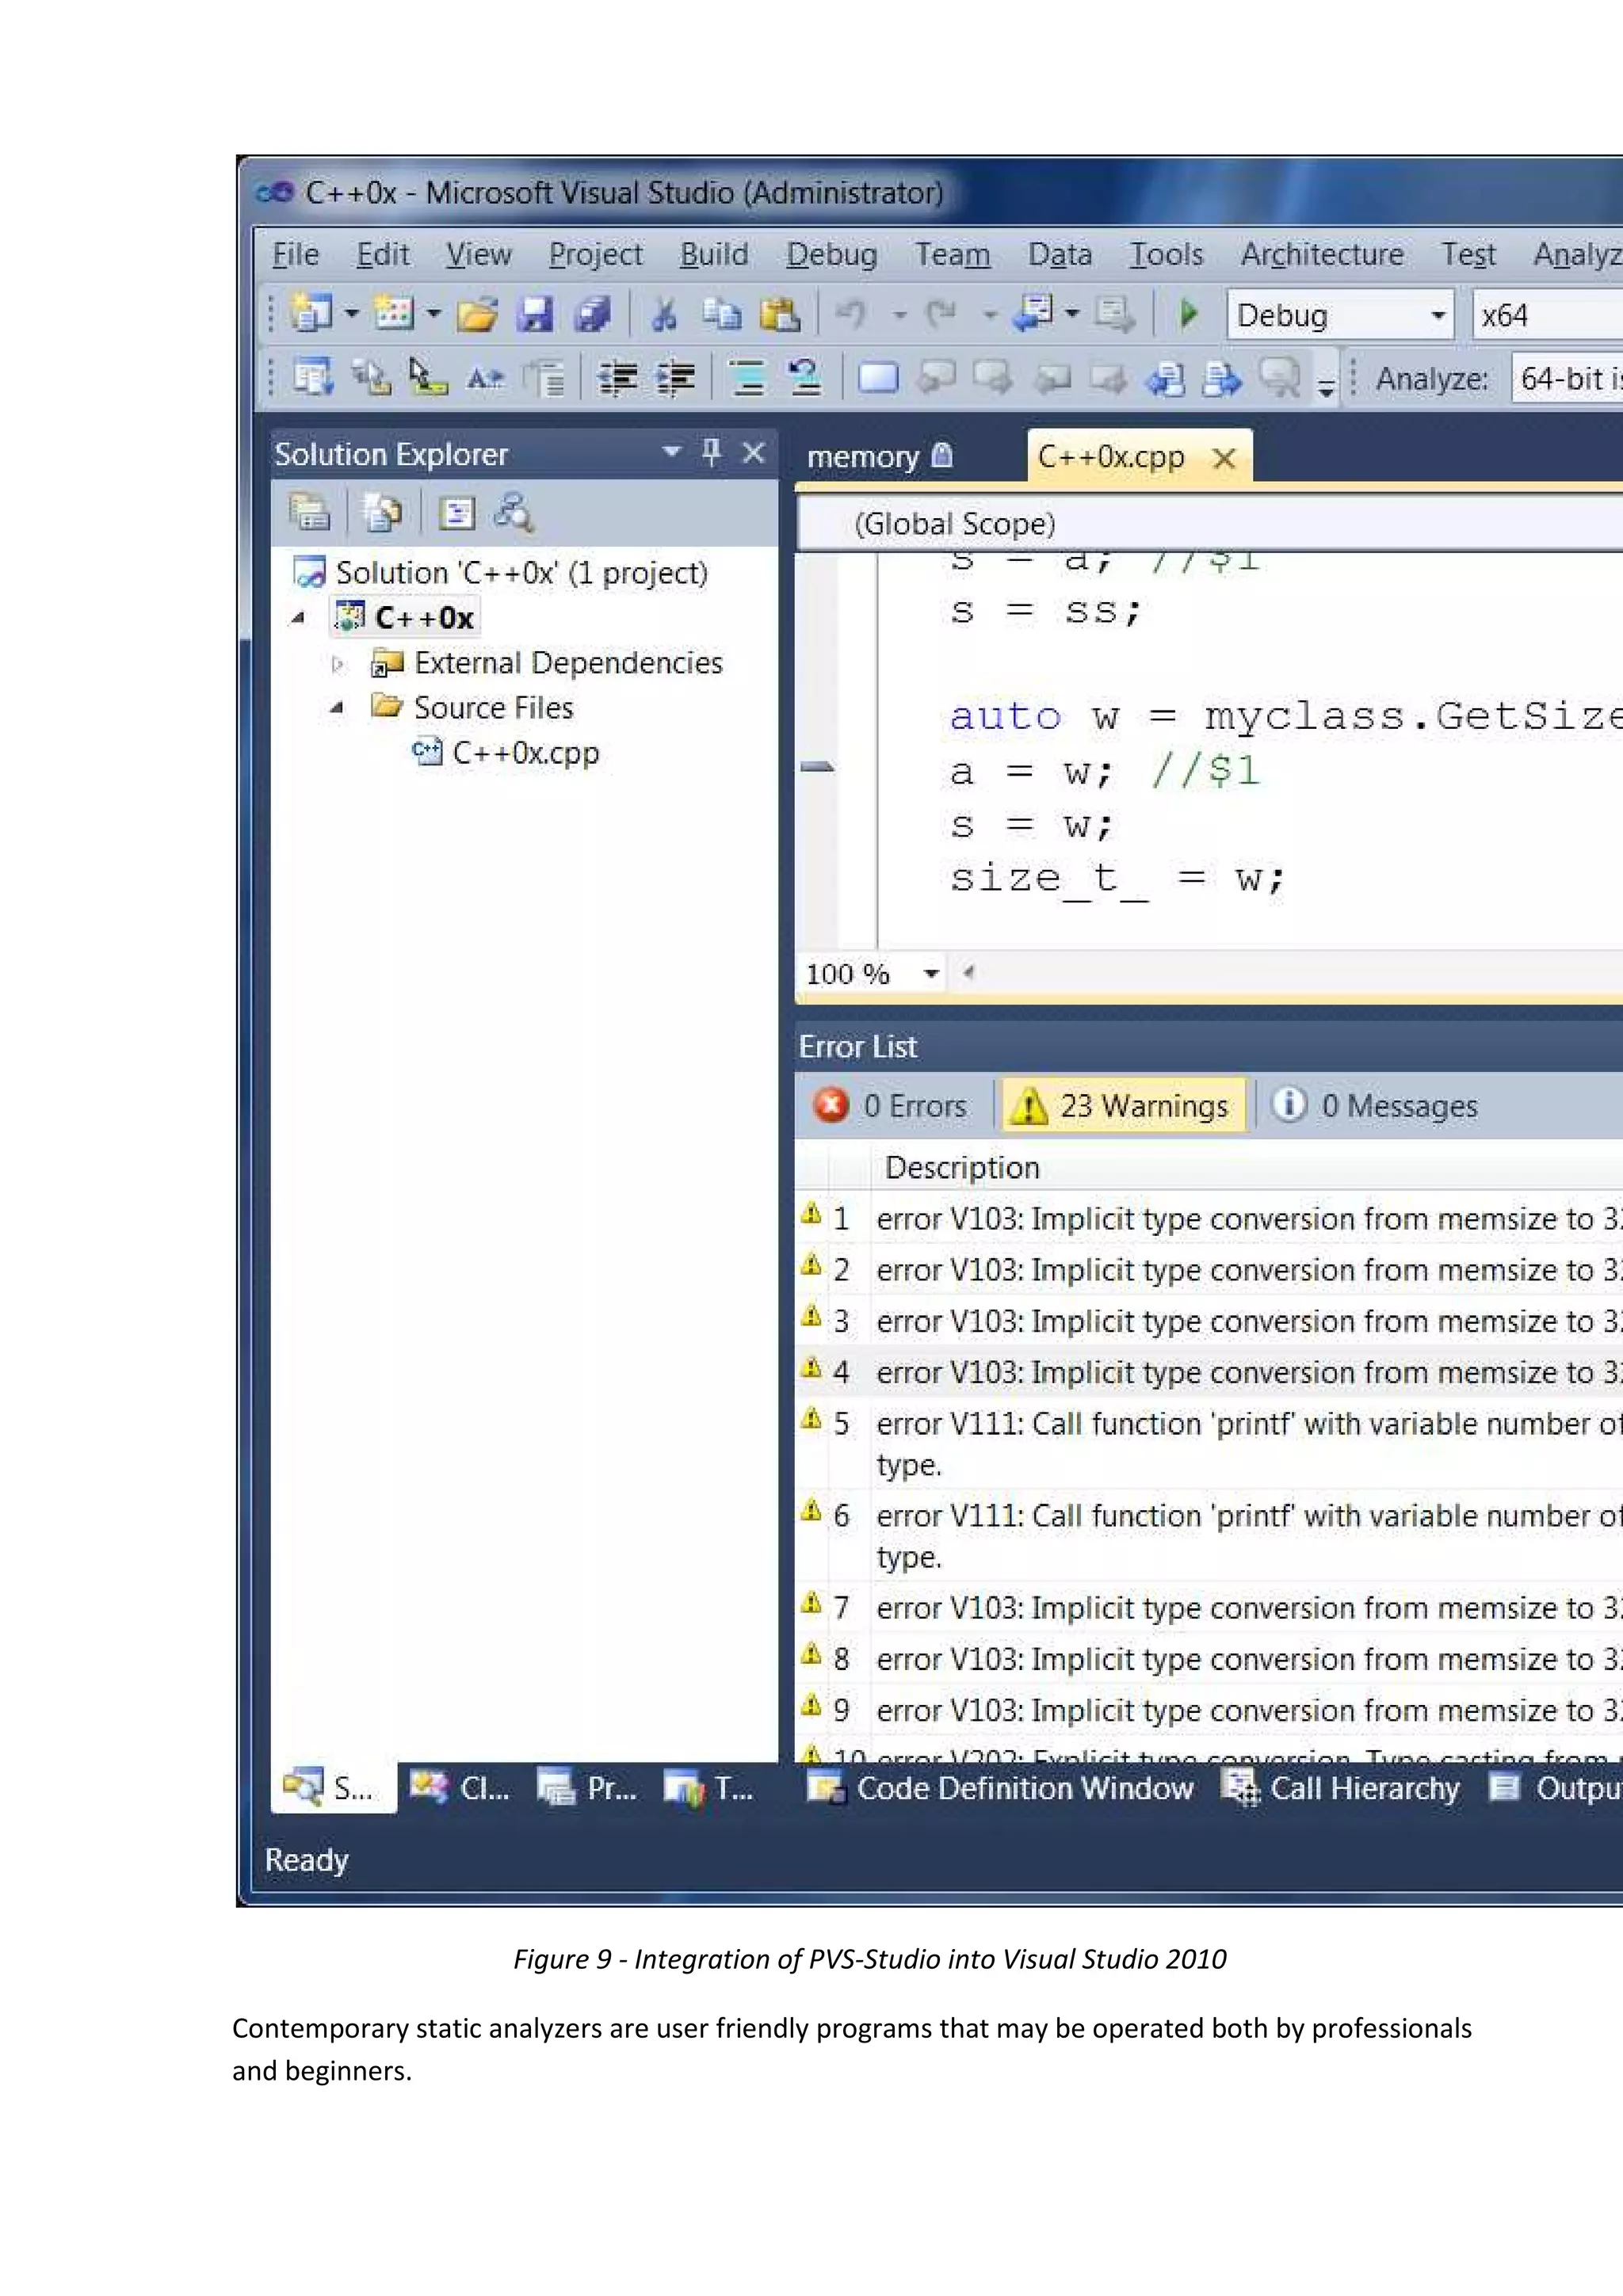Close the C++0x.cpp editor tab

click(x=1223, y=458)
